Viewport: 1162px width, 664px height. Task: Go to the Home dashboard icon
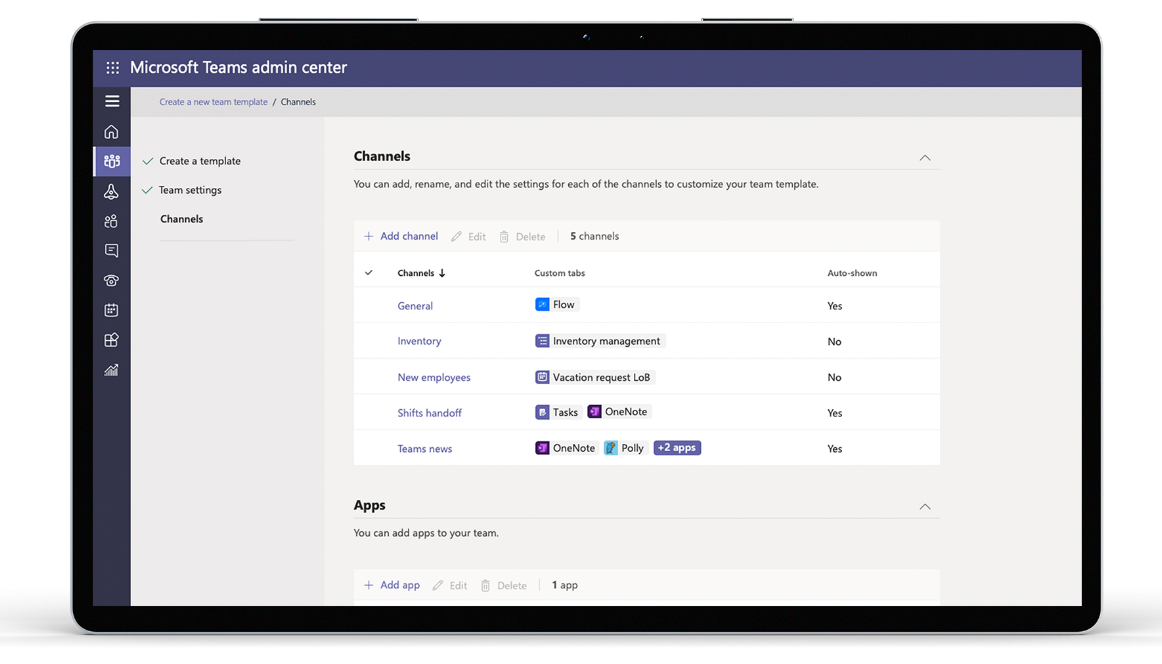111,132
